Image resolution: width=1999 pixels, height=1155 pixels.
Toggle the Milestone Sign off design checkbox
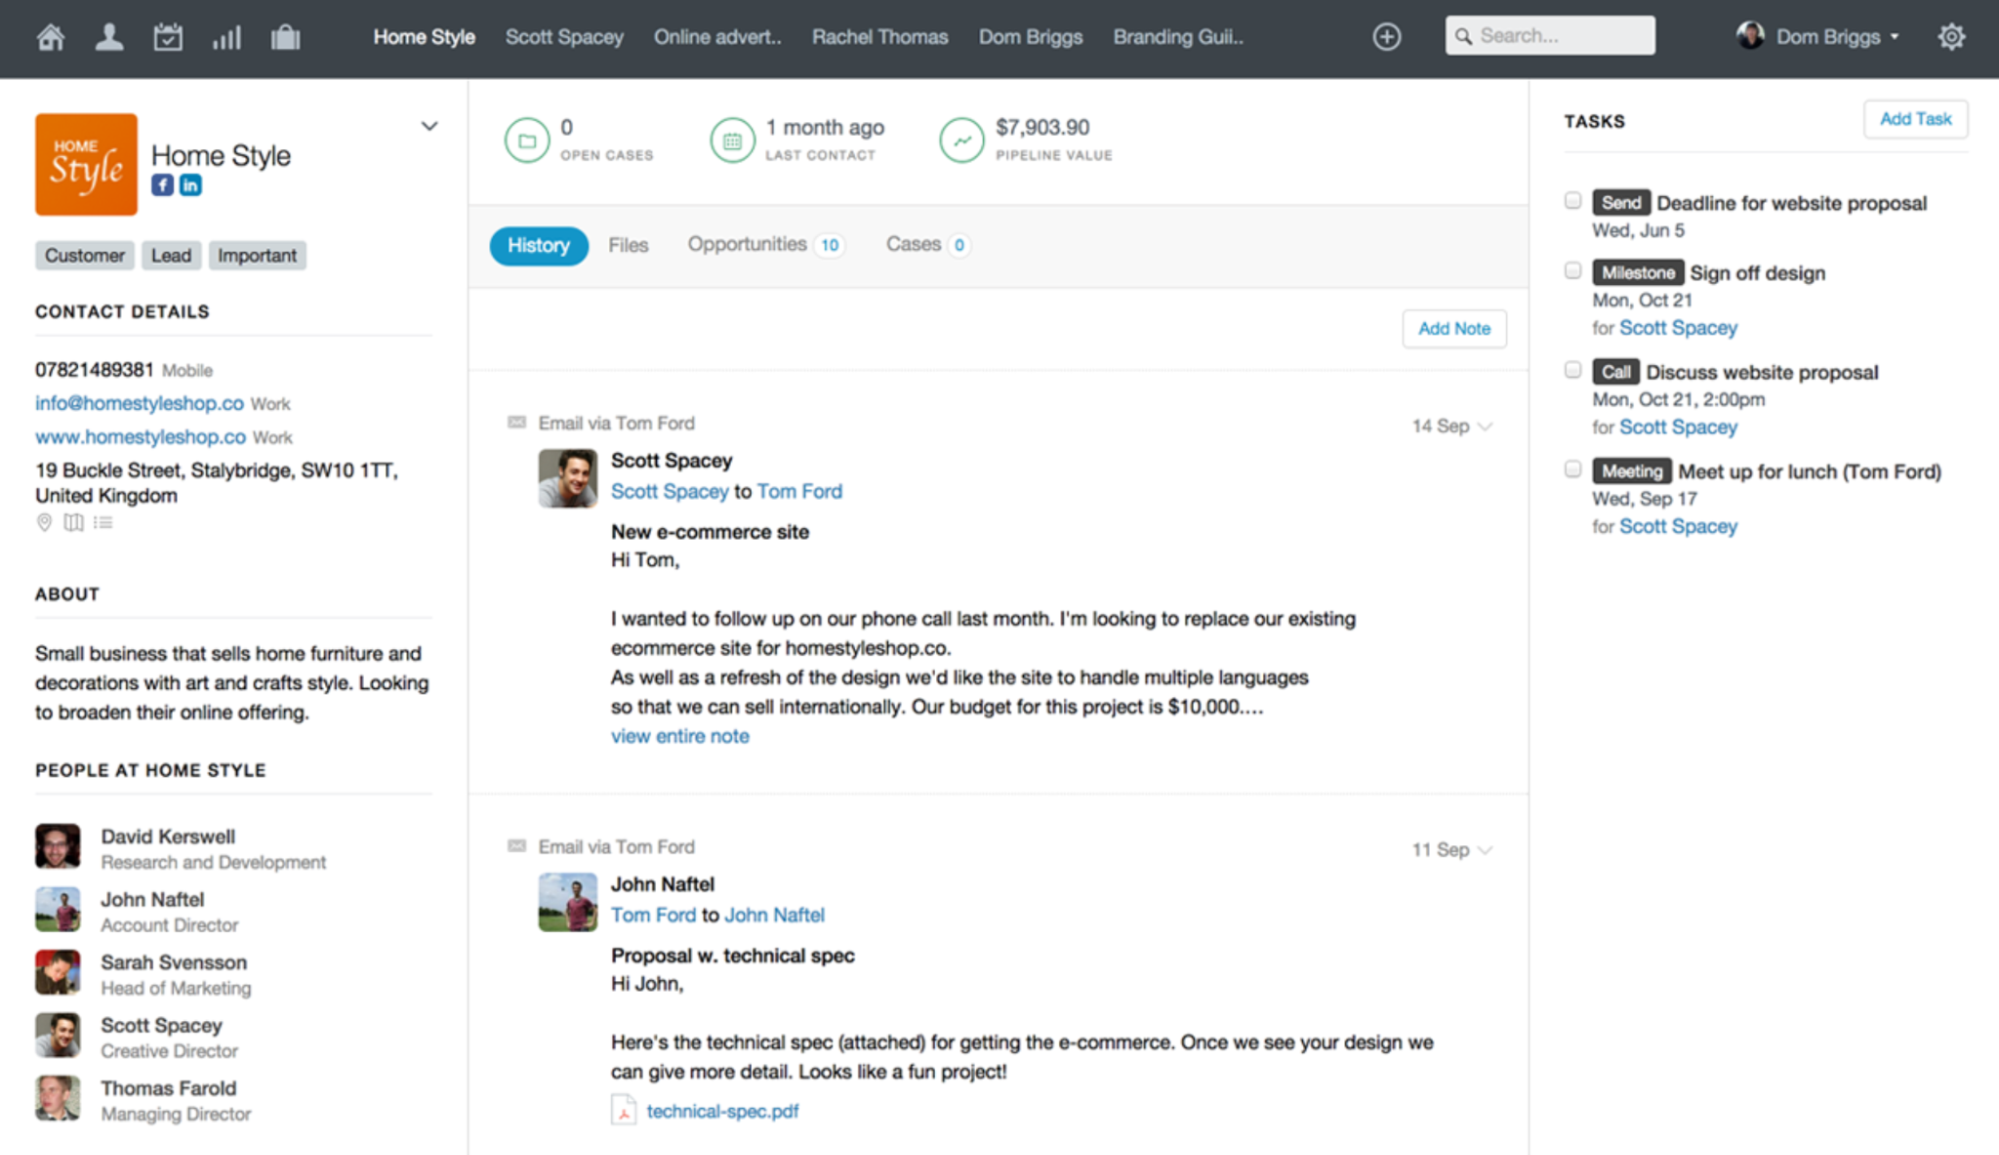click(1571, 272)
